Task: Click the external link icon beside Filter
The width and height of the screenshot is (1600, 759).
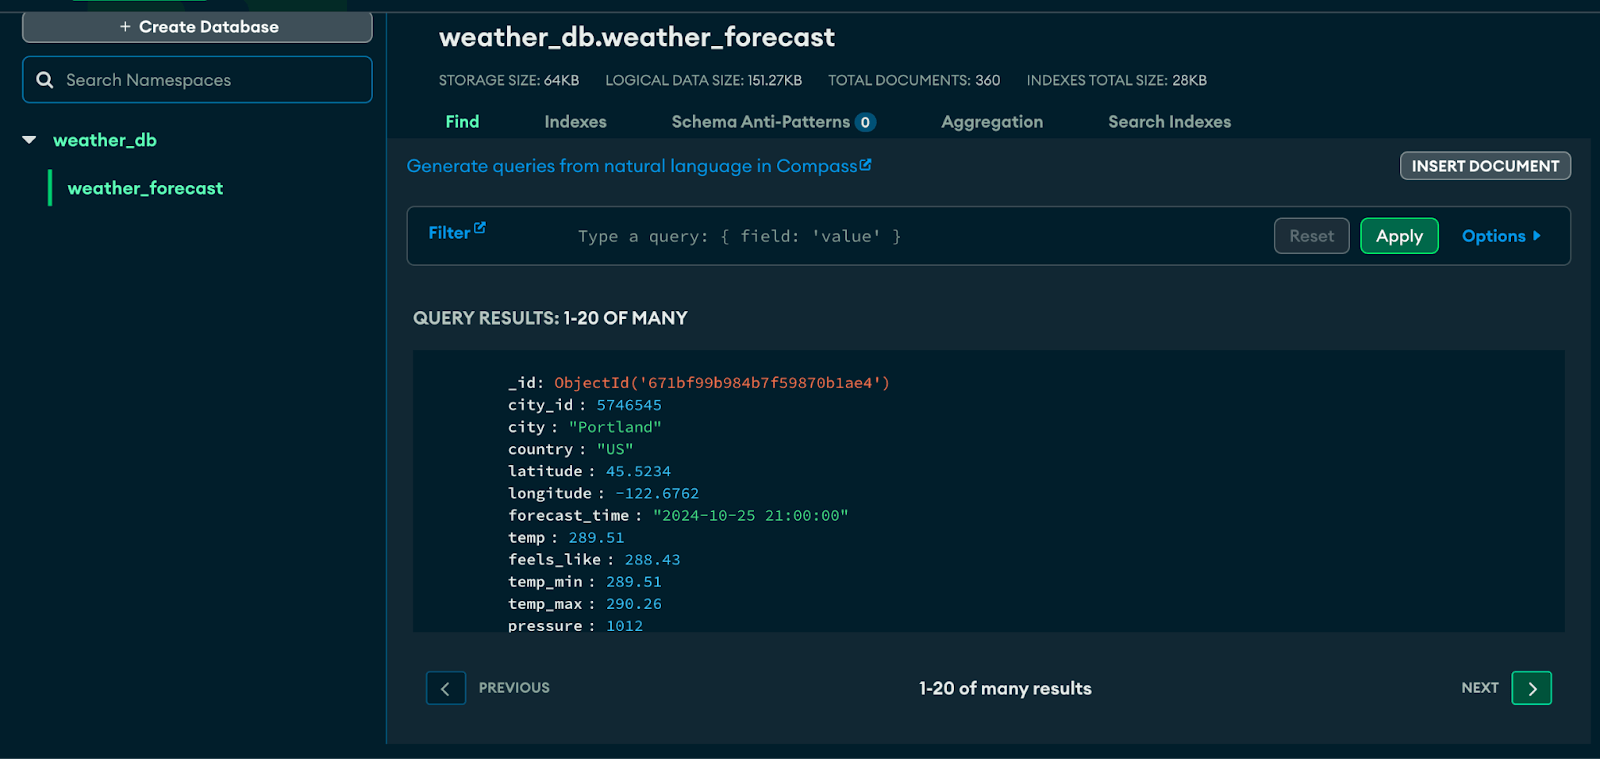Action: click(480, 228)
